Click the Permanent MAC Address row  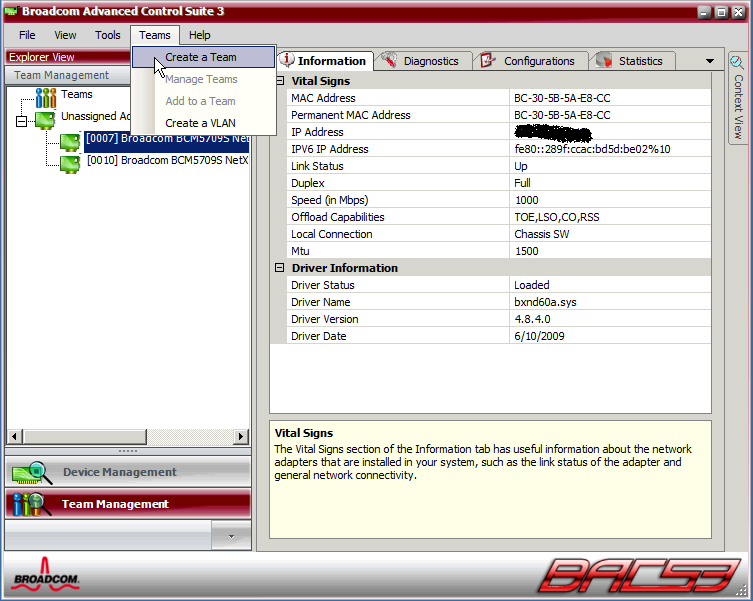pos(499,115)
